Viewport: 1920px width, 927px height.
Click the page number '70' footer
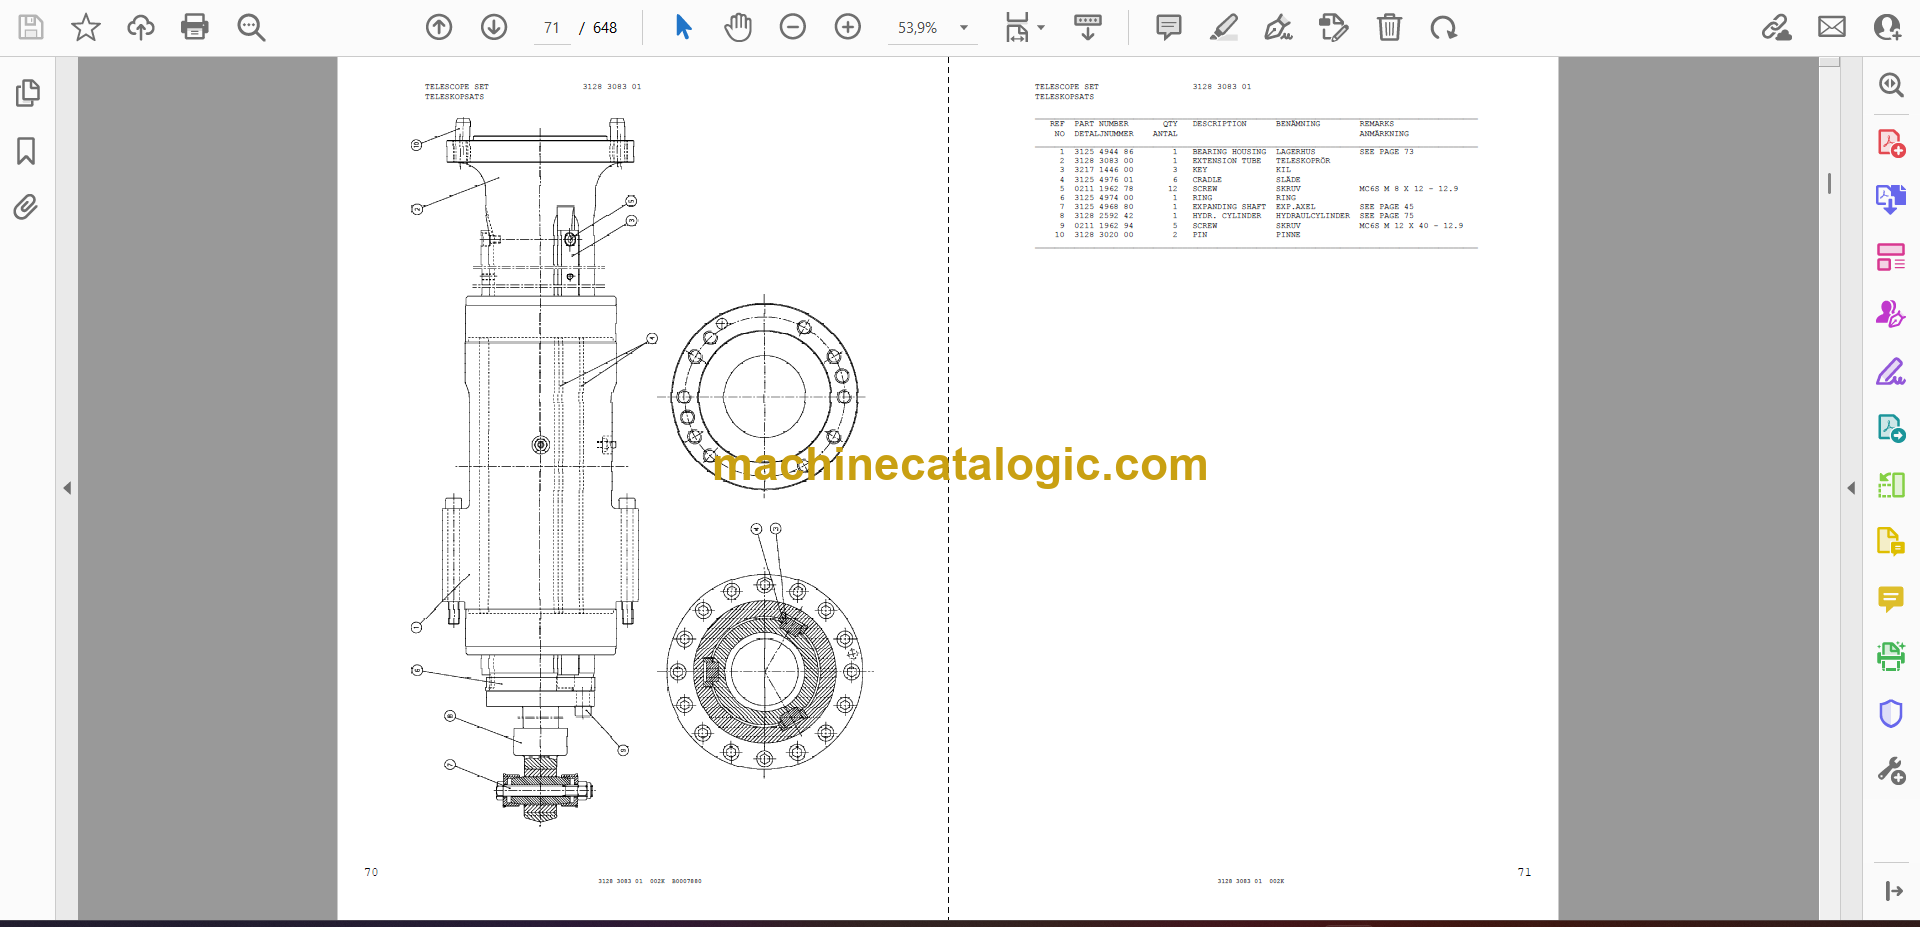click(x=371, y=873)
